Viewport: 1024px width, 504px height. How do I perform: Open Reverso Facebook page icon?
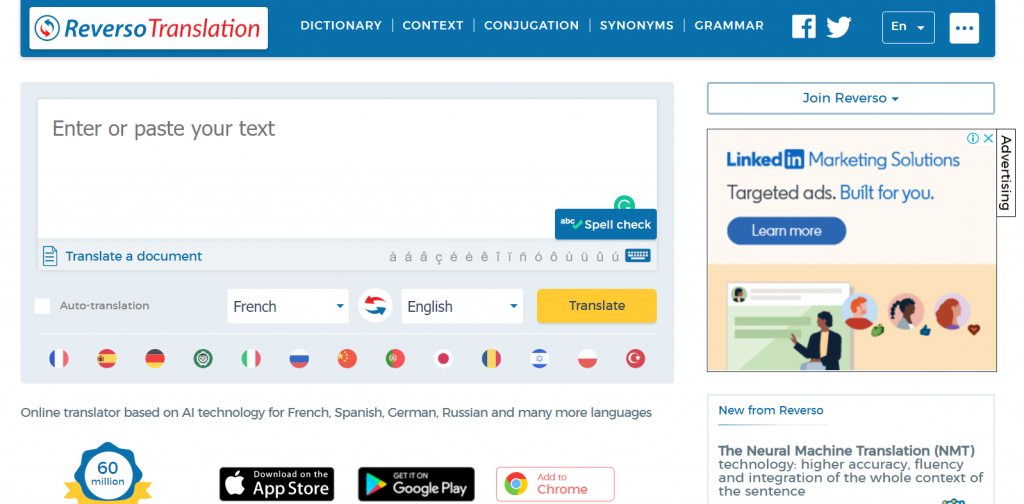click(804, 27)
